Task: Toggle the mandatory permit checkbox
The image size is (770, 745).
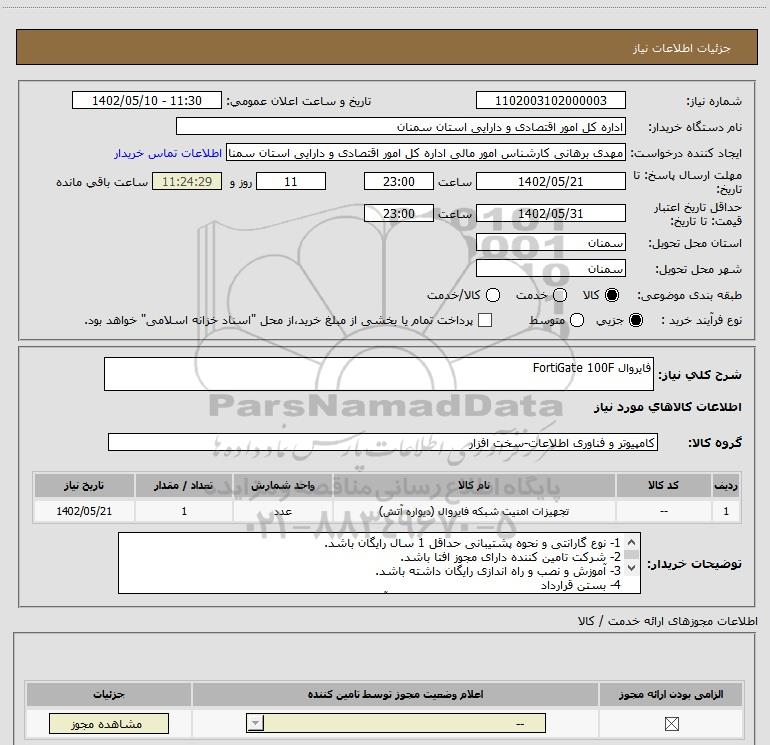Action: click(x=671, y=723)
